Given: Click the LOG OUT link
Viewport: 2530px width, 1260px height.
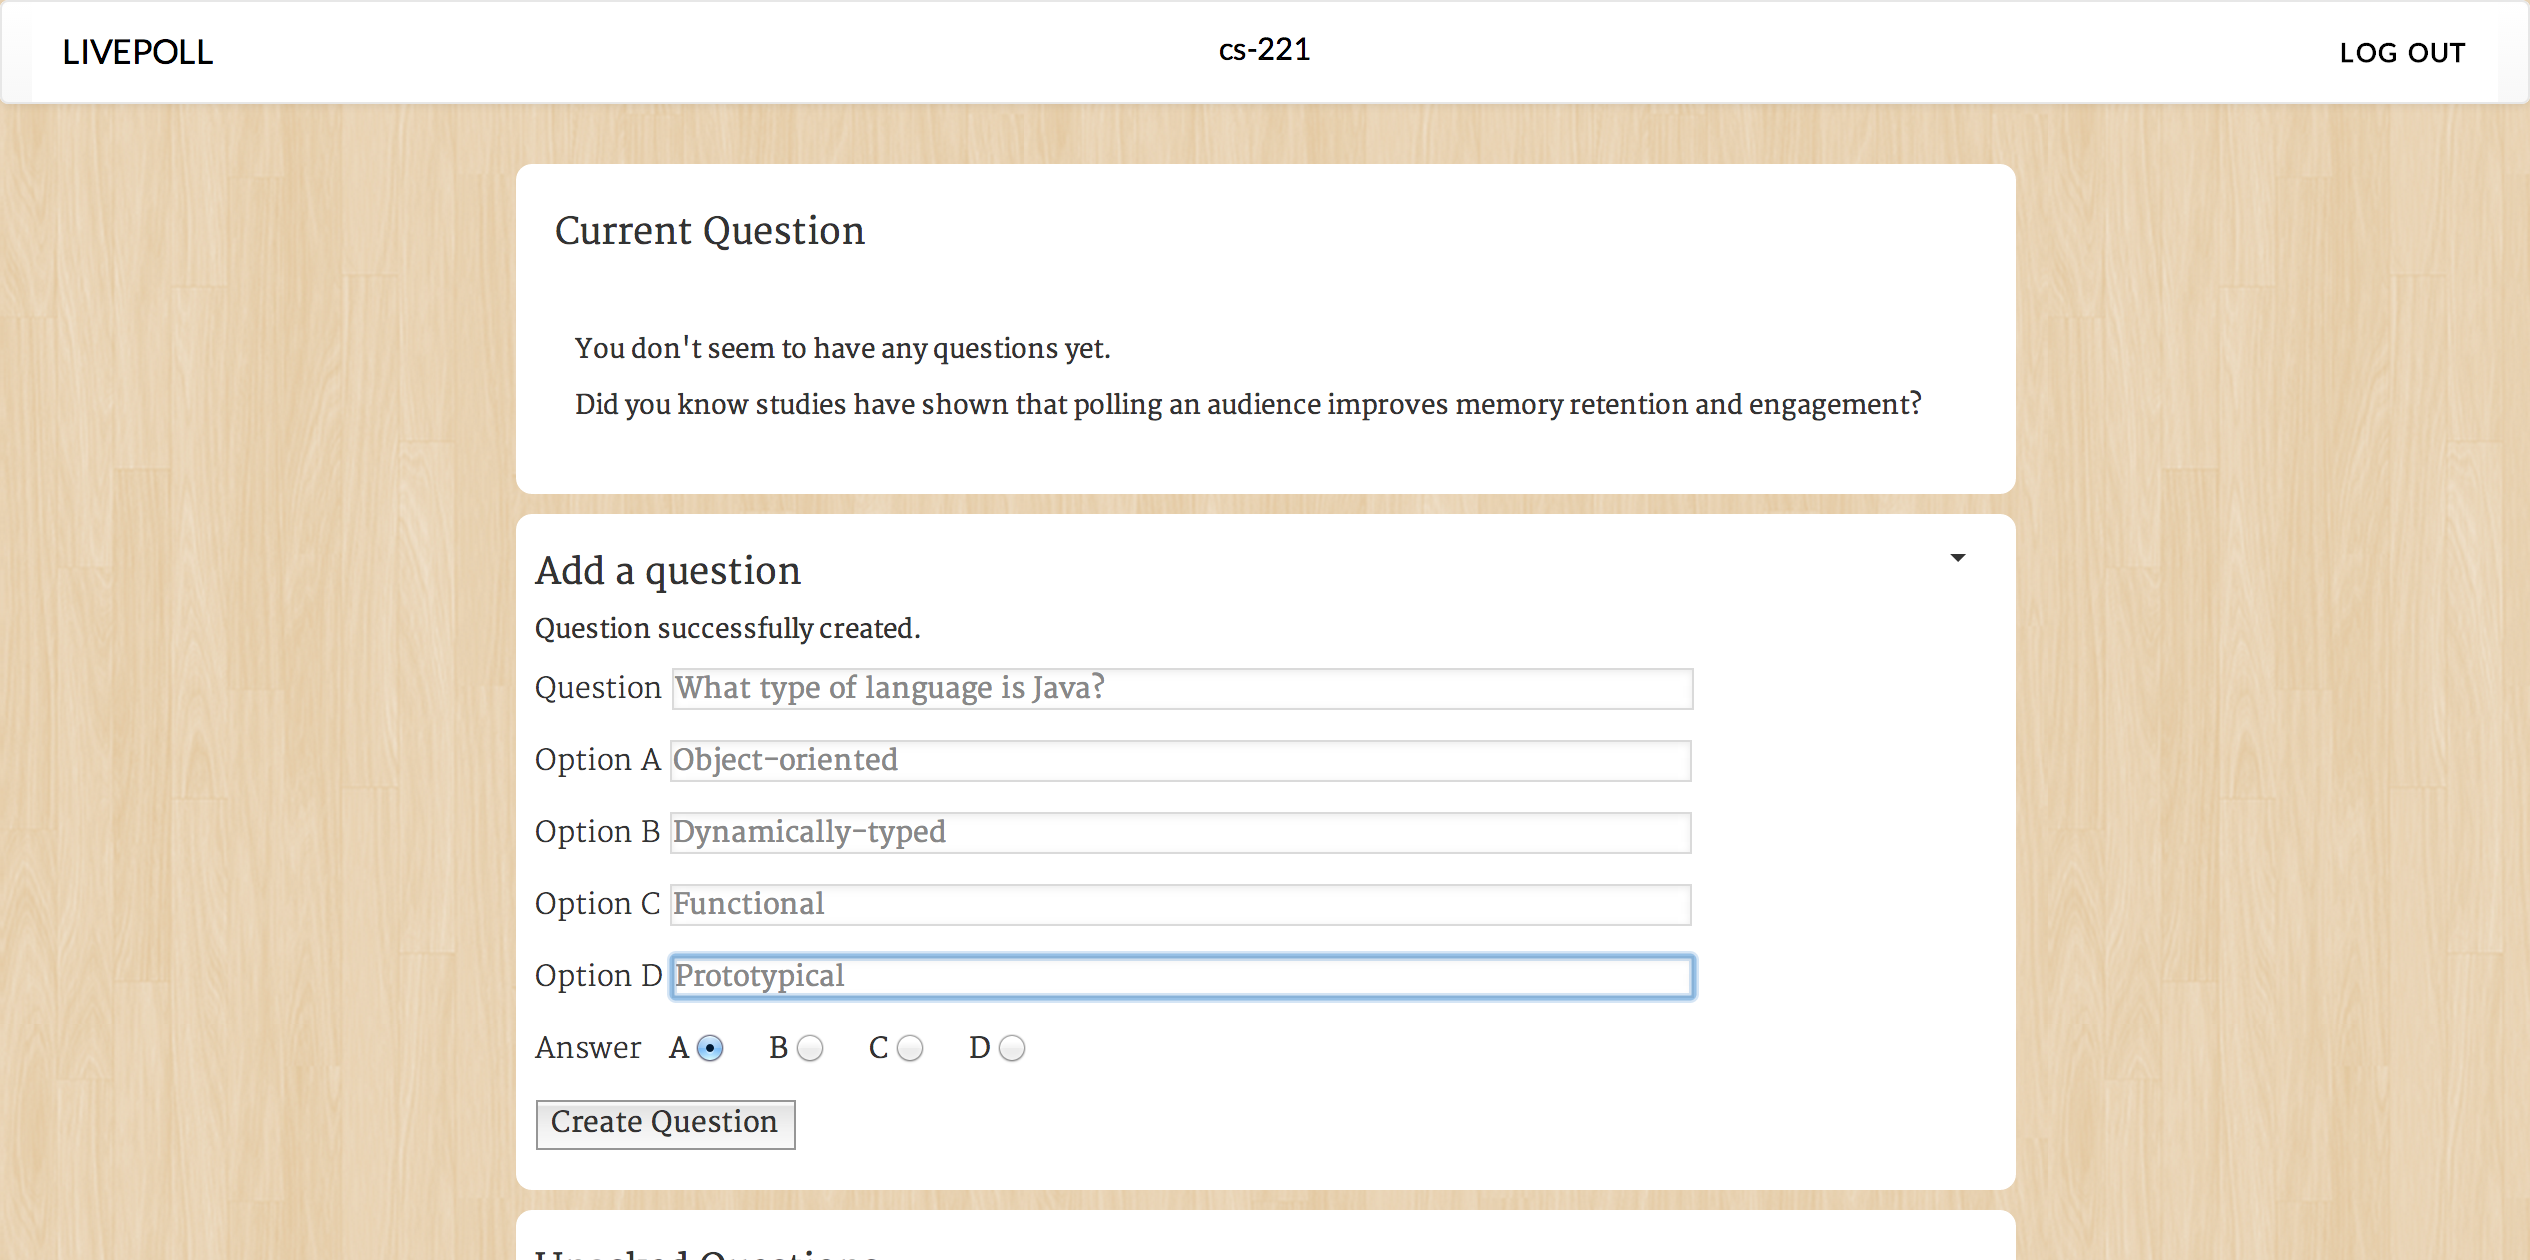Looking at the screenshot, I should tap(2401, 53).
